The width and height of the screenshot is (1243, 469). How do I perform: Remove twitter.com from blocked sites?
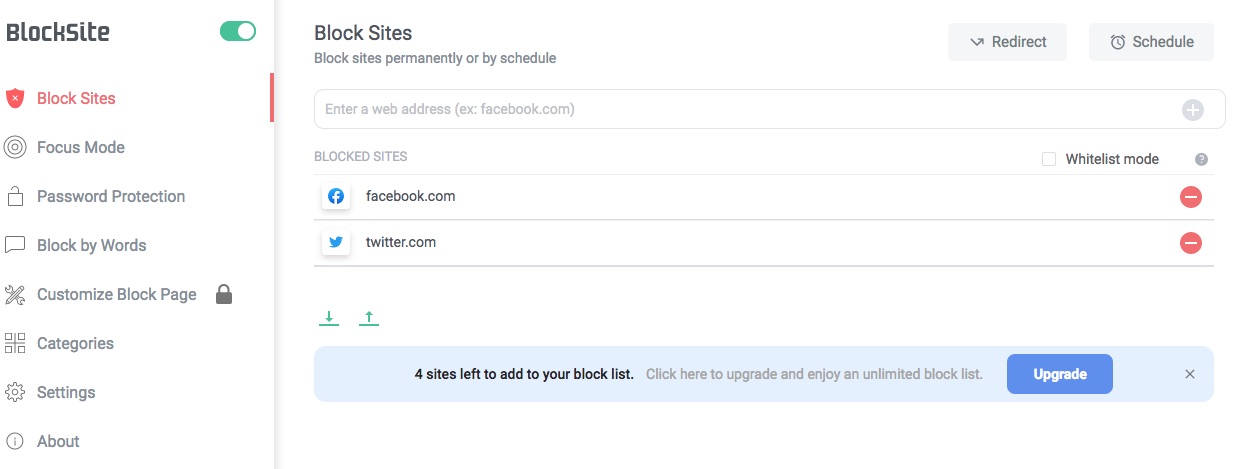point(1190,243)
